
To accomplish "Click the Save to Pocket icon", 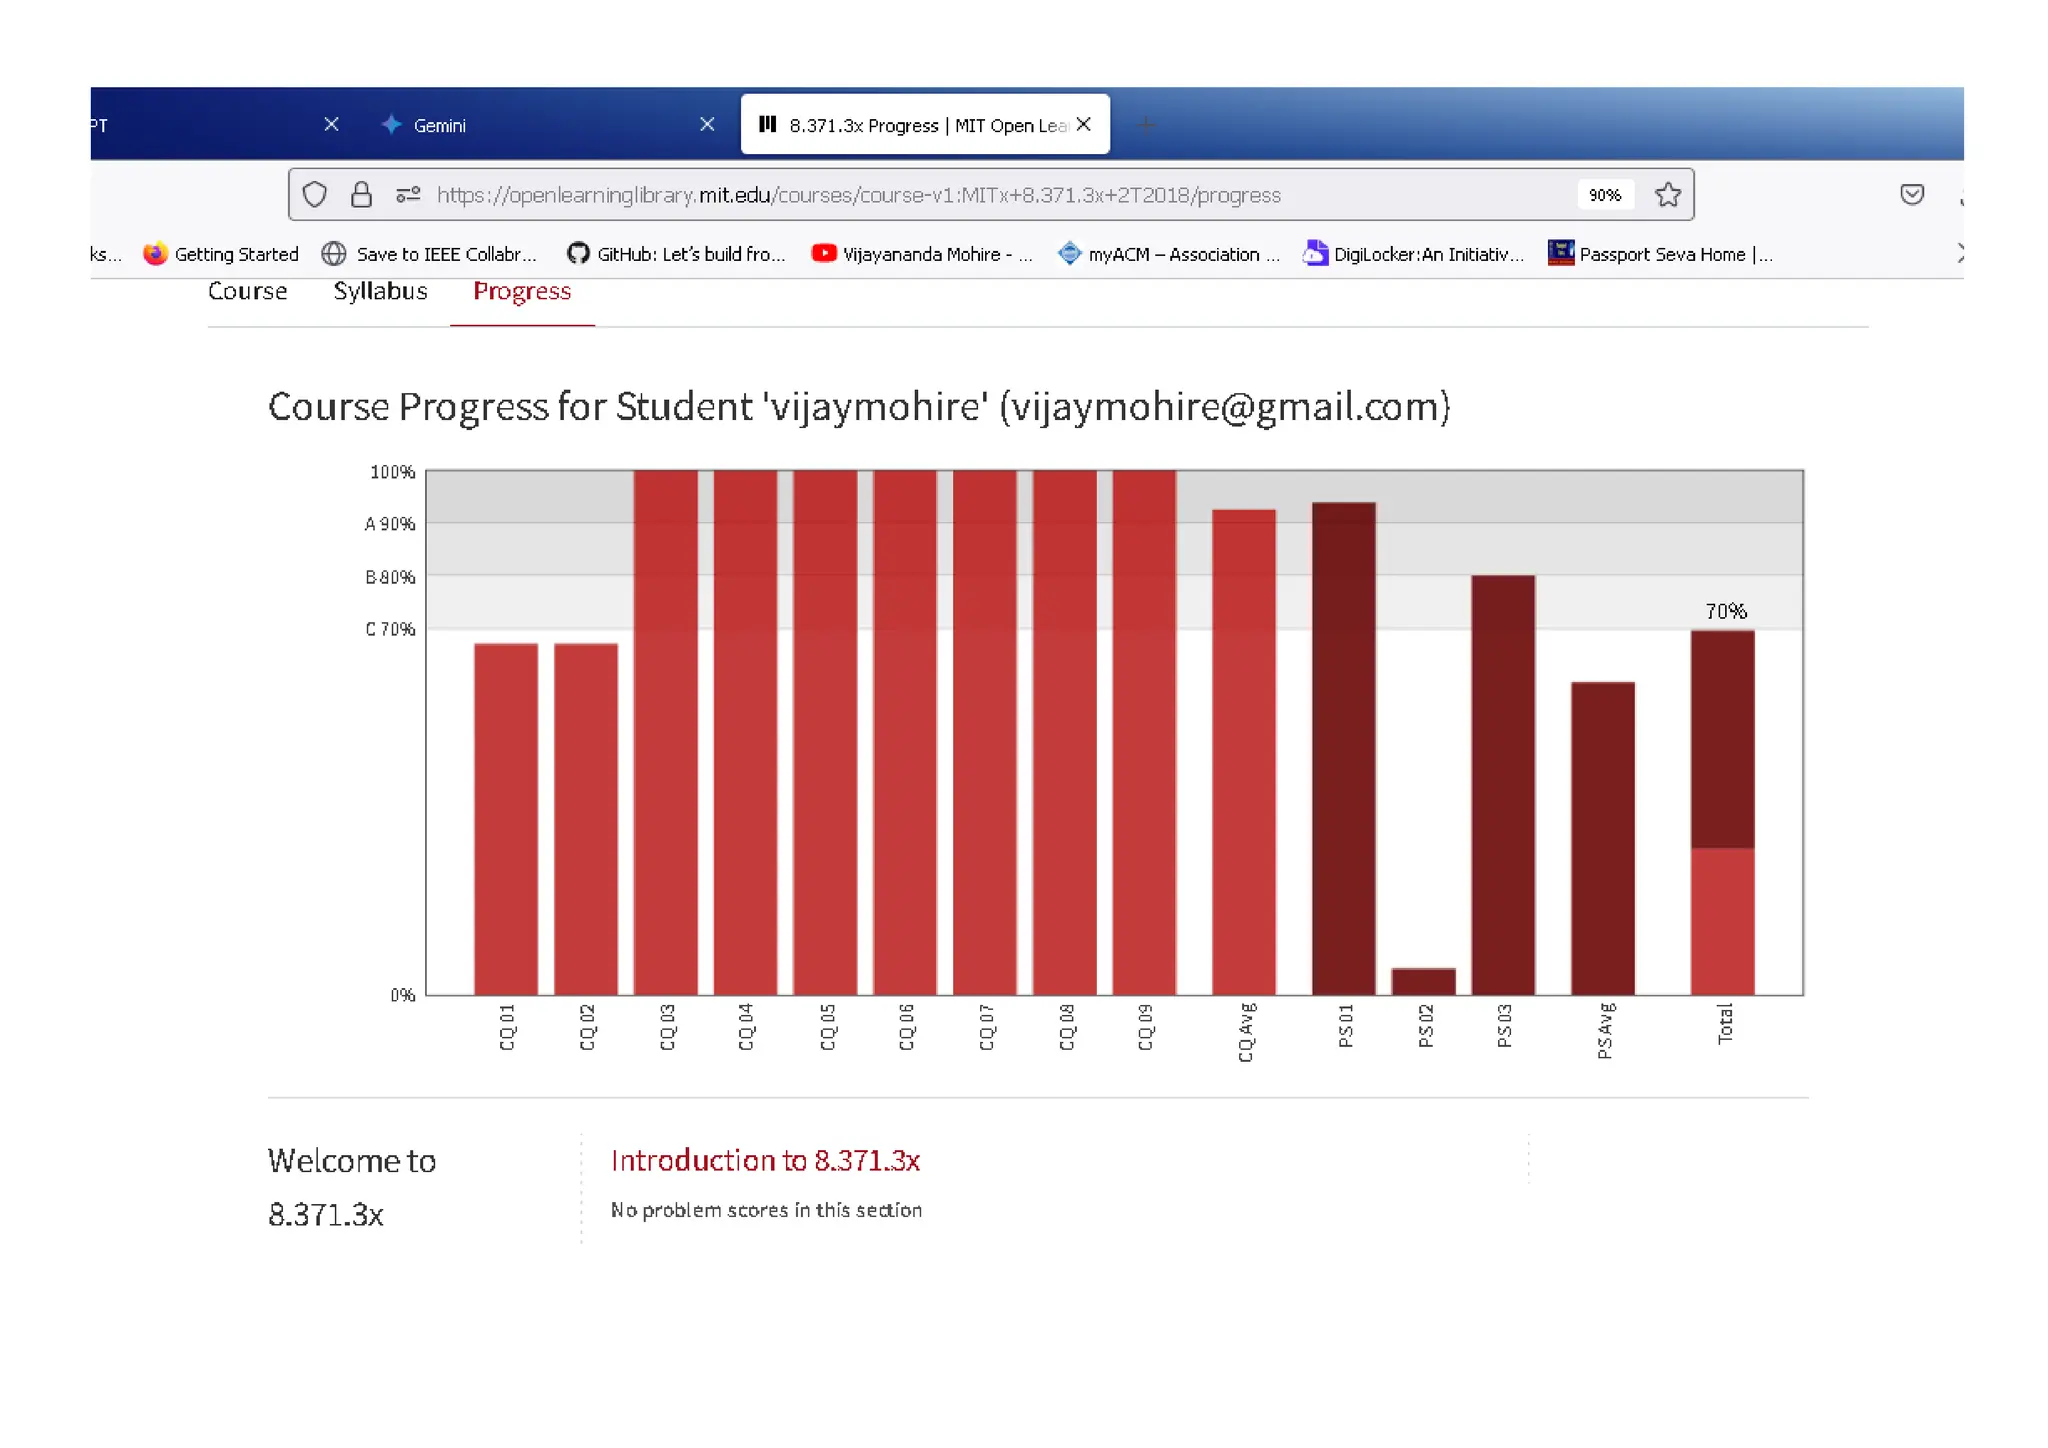I will (x=1911, y=195).
